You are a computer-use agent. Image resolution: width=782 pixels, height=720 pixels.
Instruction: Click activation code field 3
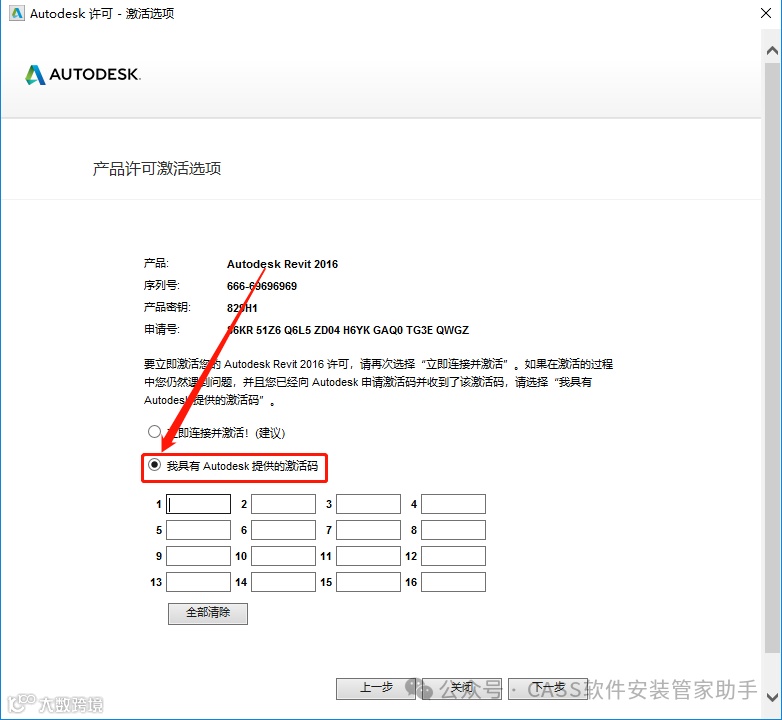point(369,504)
